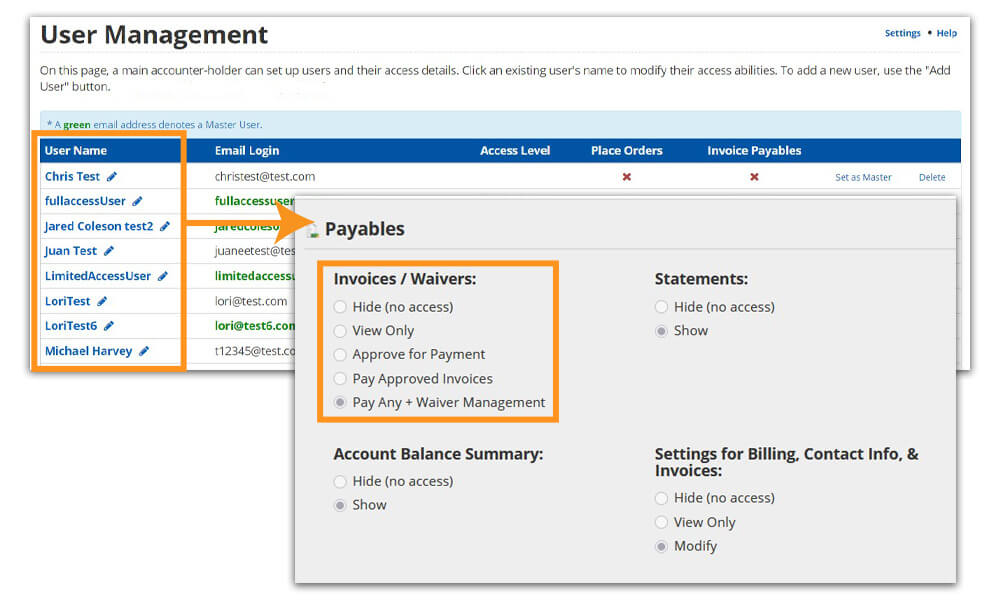Click the pencil icon next to LoriTest6
The image size is (1000, 600).
pyautogui.click(x=108, y=326)
